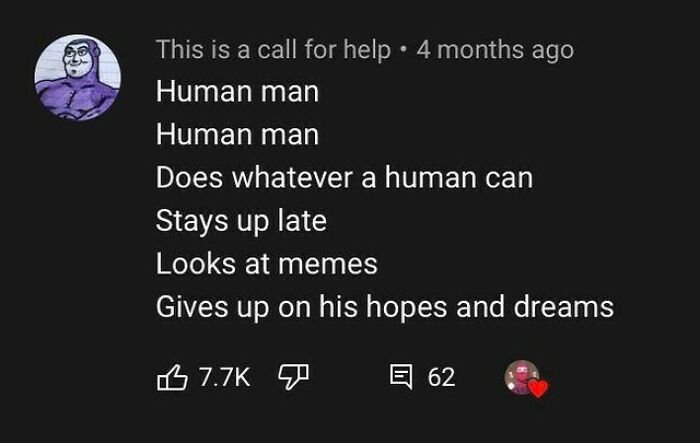
Task: Click the red creator heart icon
Action: click(538, 388)
